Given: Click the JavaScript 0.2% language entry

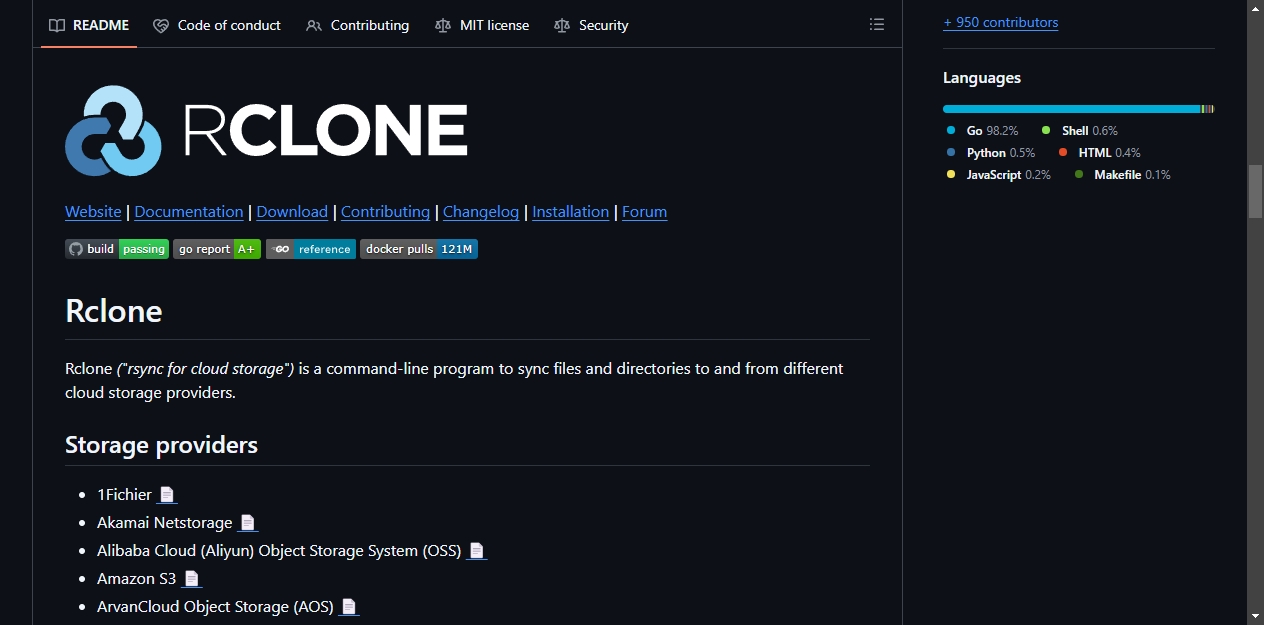Looking at the screenshot, I should (998, 175).
